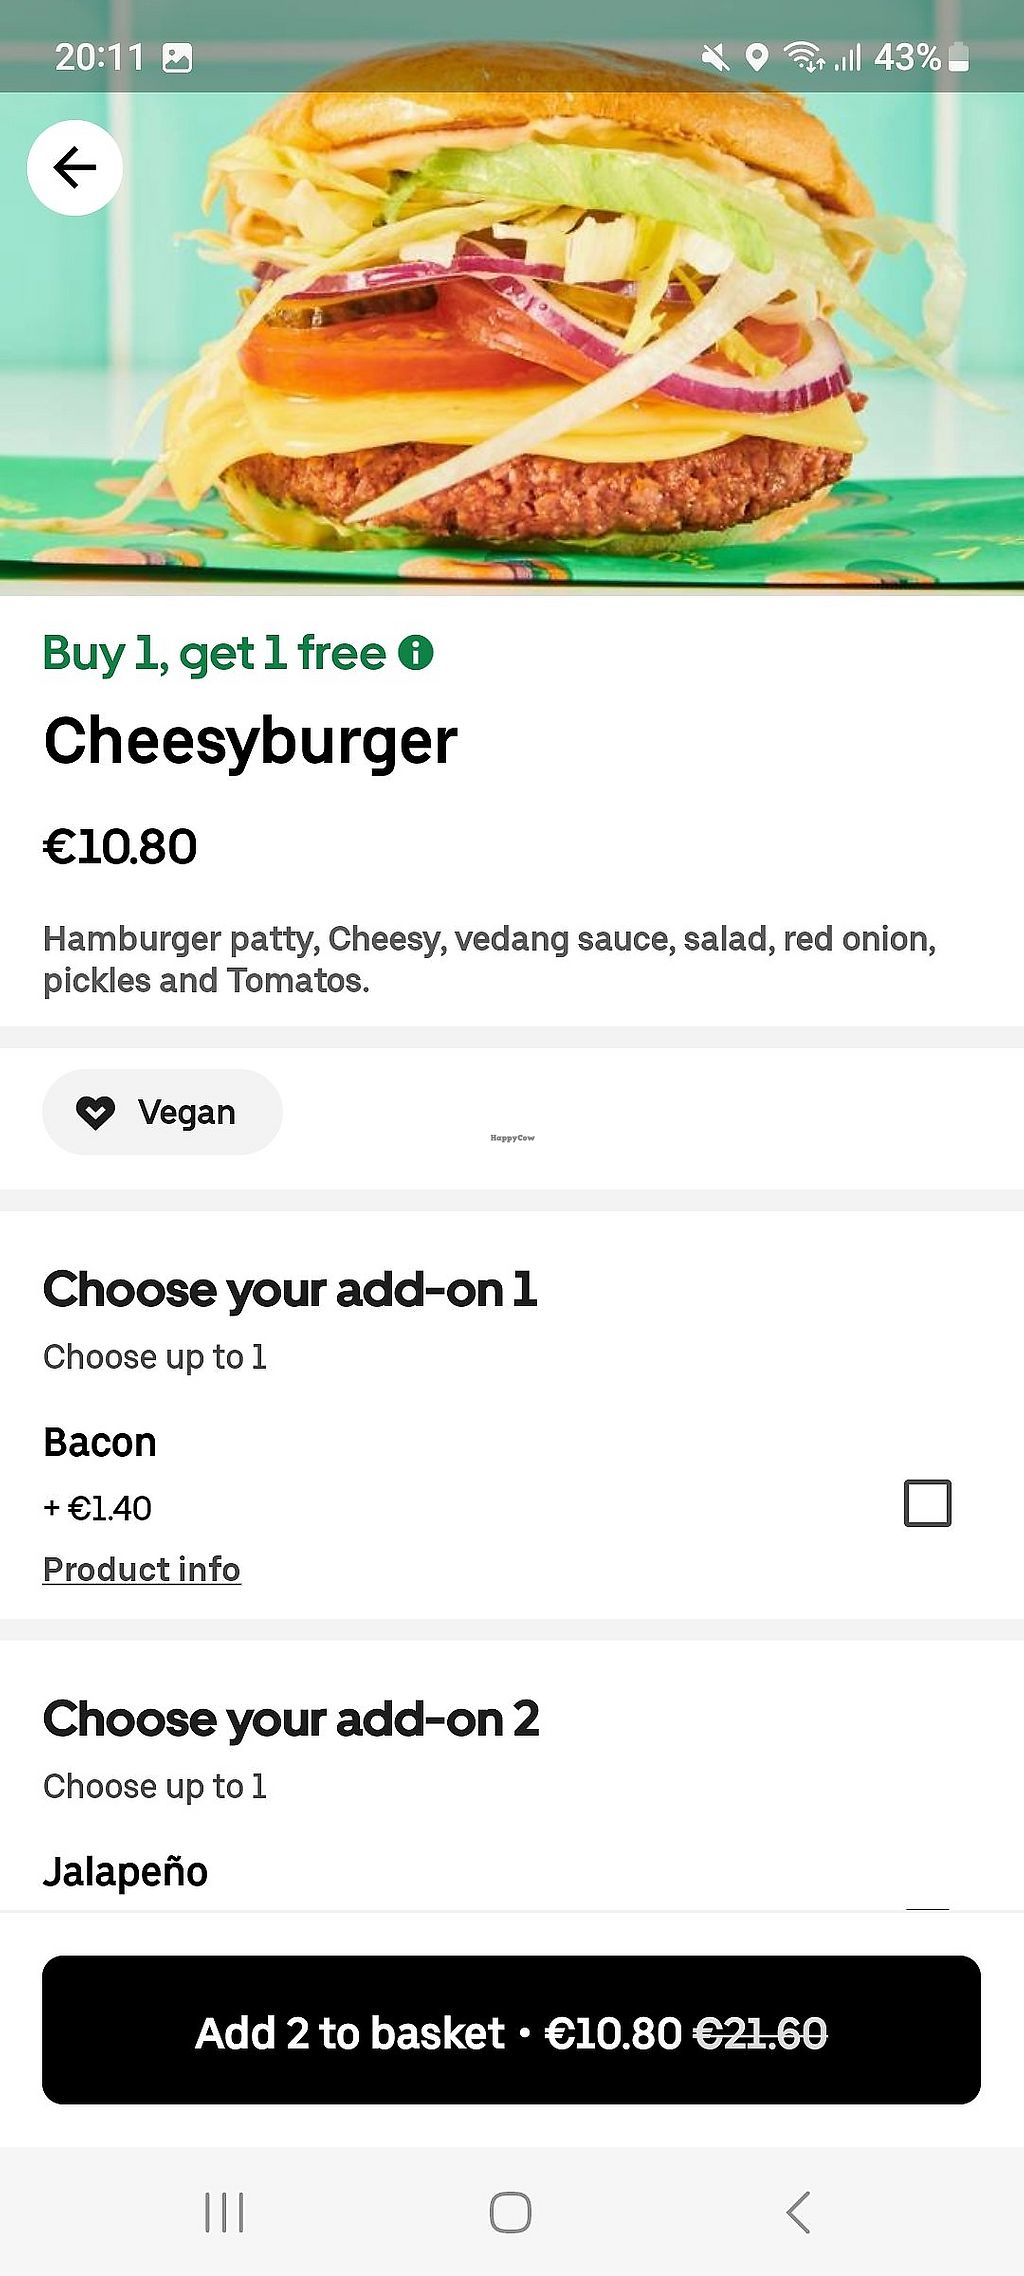The width and height of the screenshot is (1024, 2276).
Task: Tap the Jalapeño add-on option
Action: point(126,1871)
